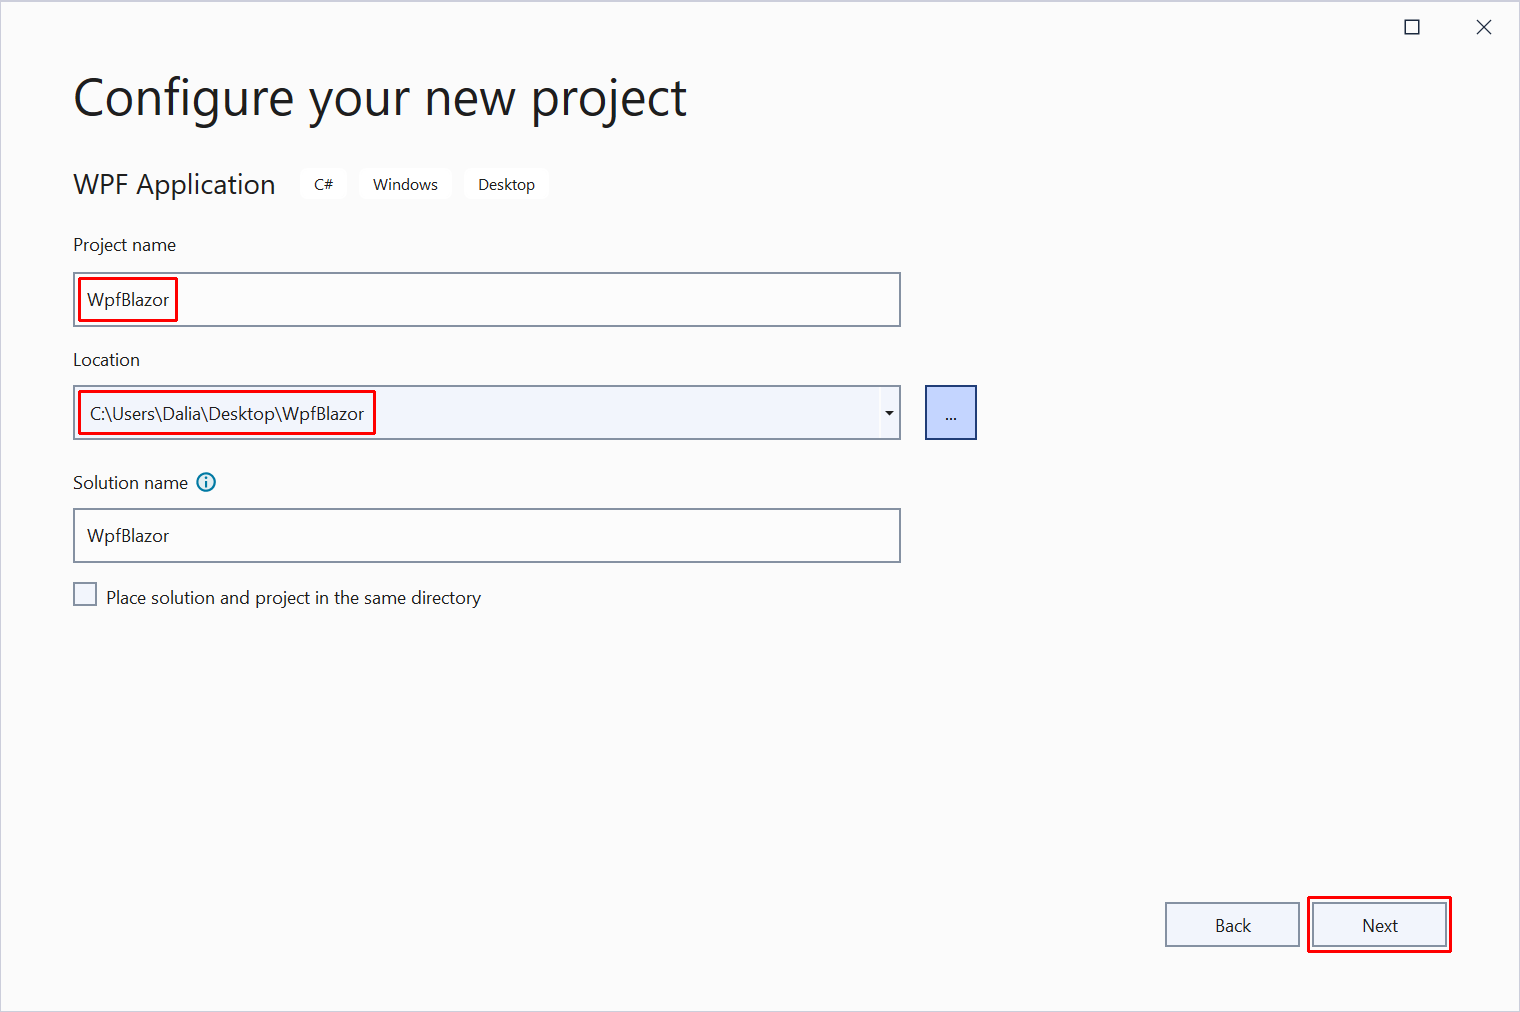1520x1012 pixels.
Task: Select the Windows platform tag
Action: coord(405,184)
